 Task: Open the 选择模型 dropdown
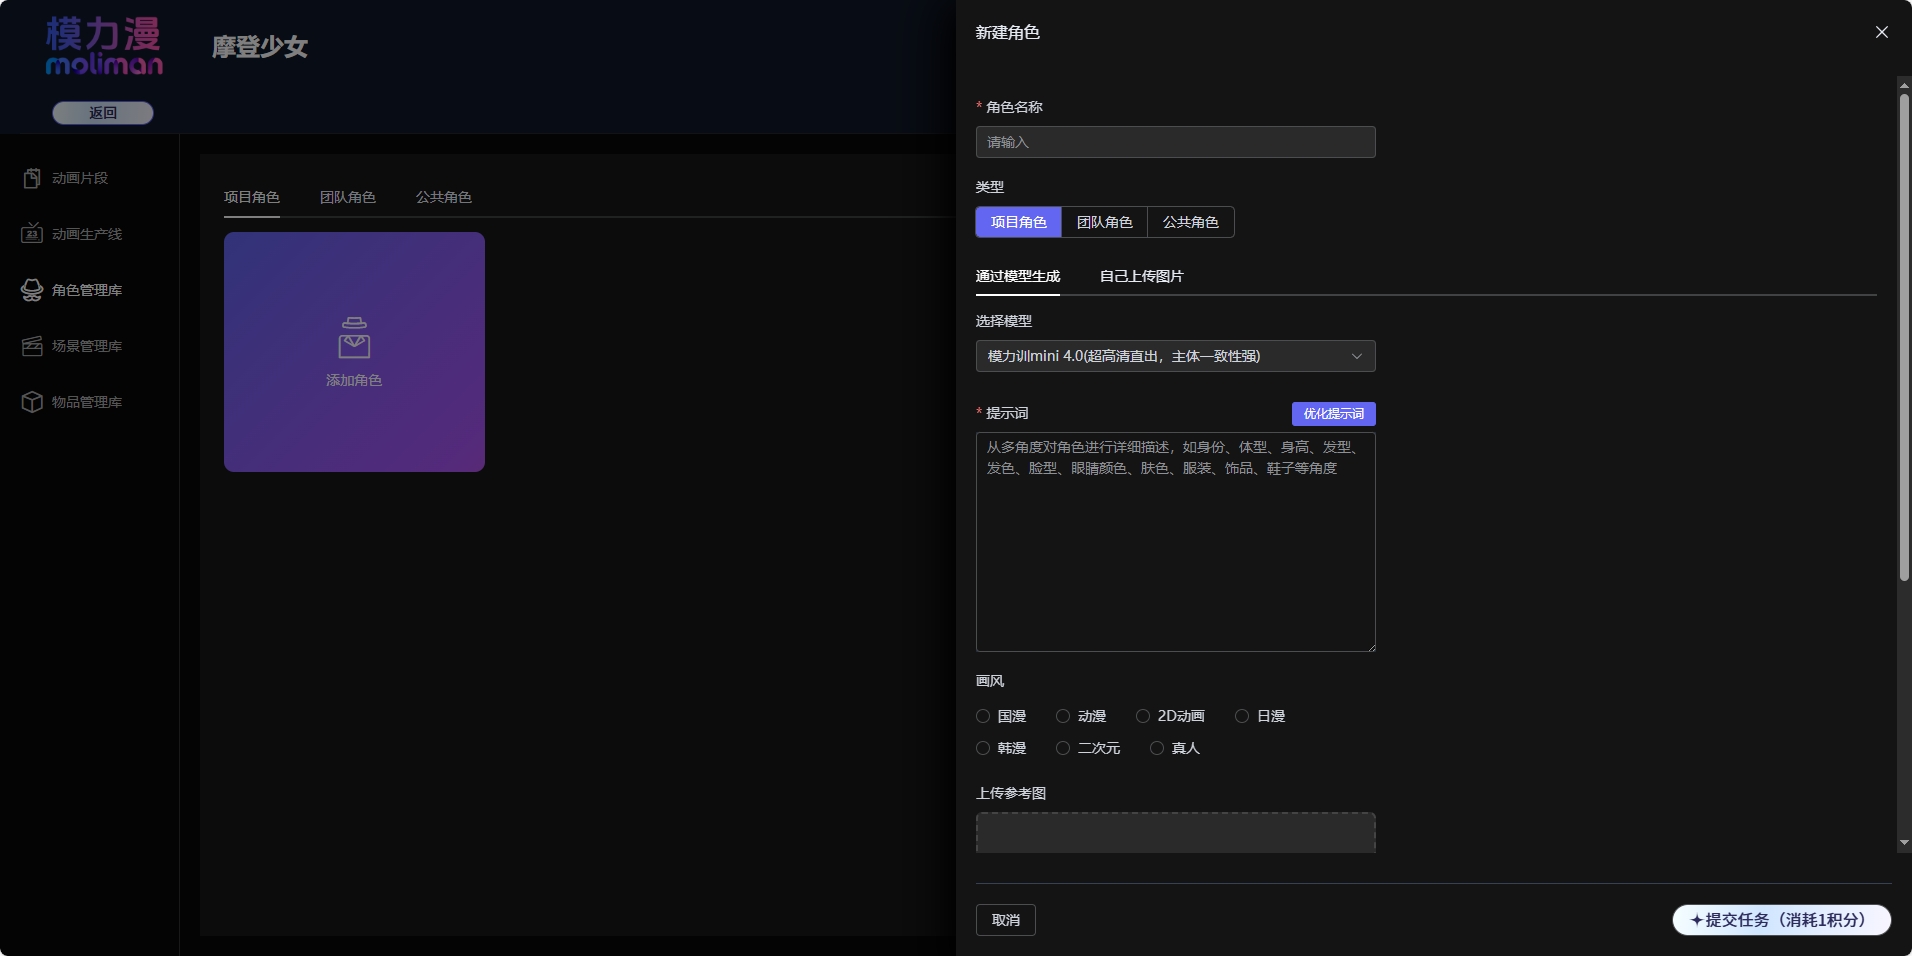pyautogui.click(x=1175, y=356)
